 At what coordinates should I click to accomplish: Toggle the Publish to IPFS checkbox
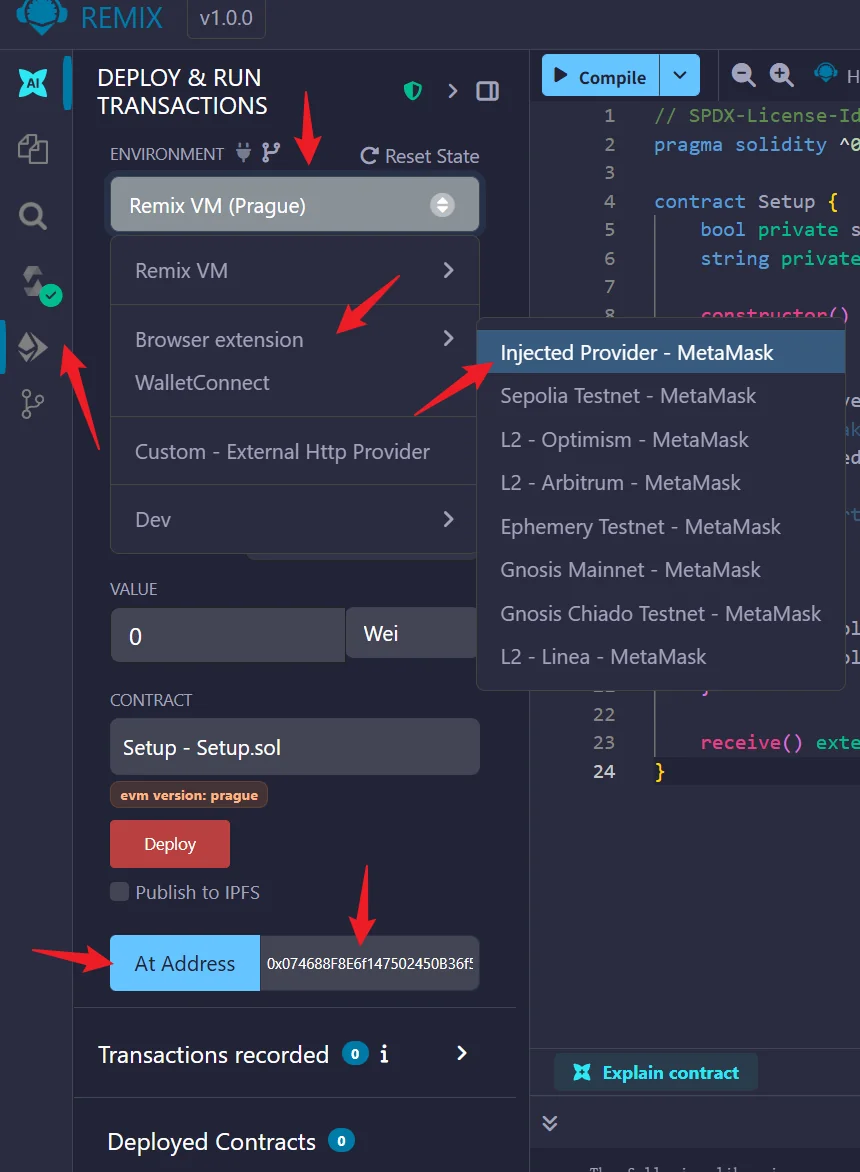(x=120, y=892)
